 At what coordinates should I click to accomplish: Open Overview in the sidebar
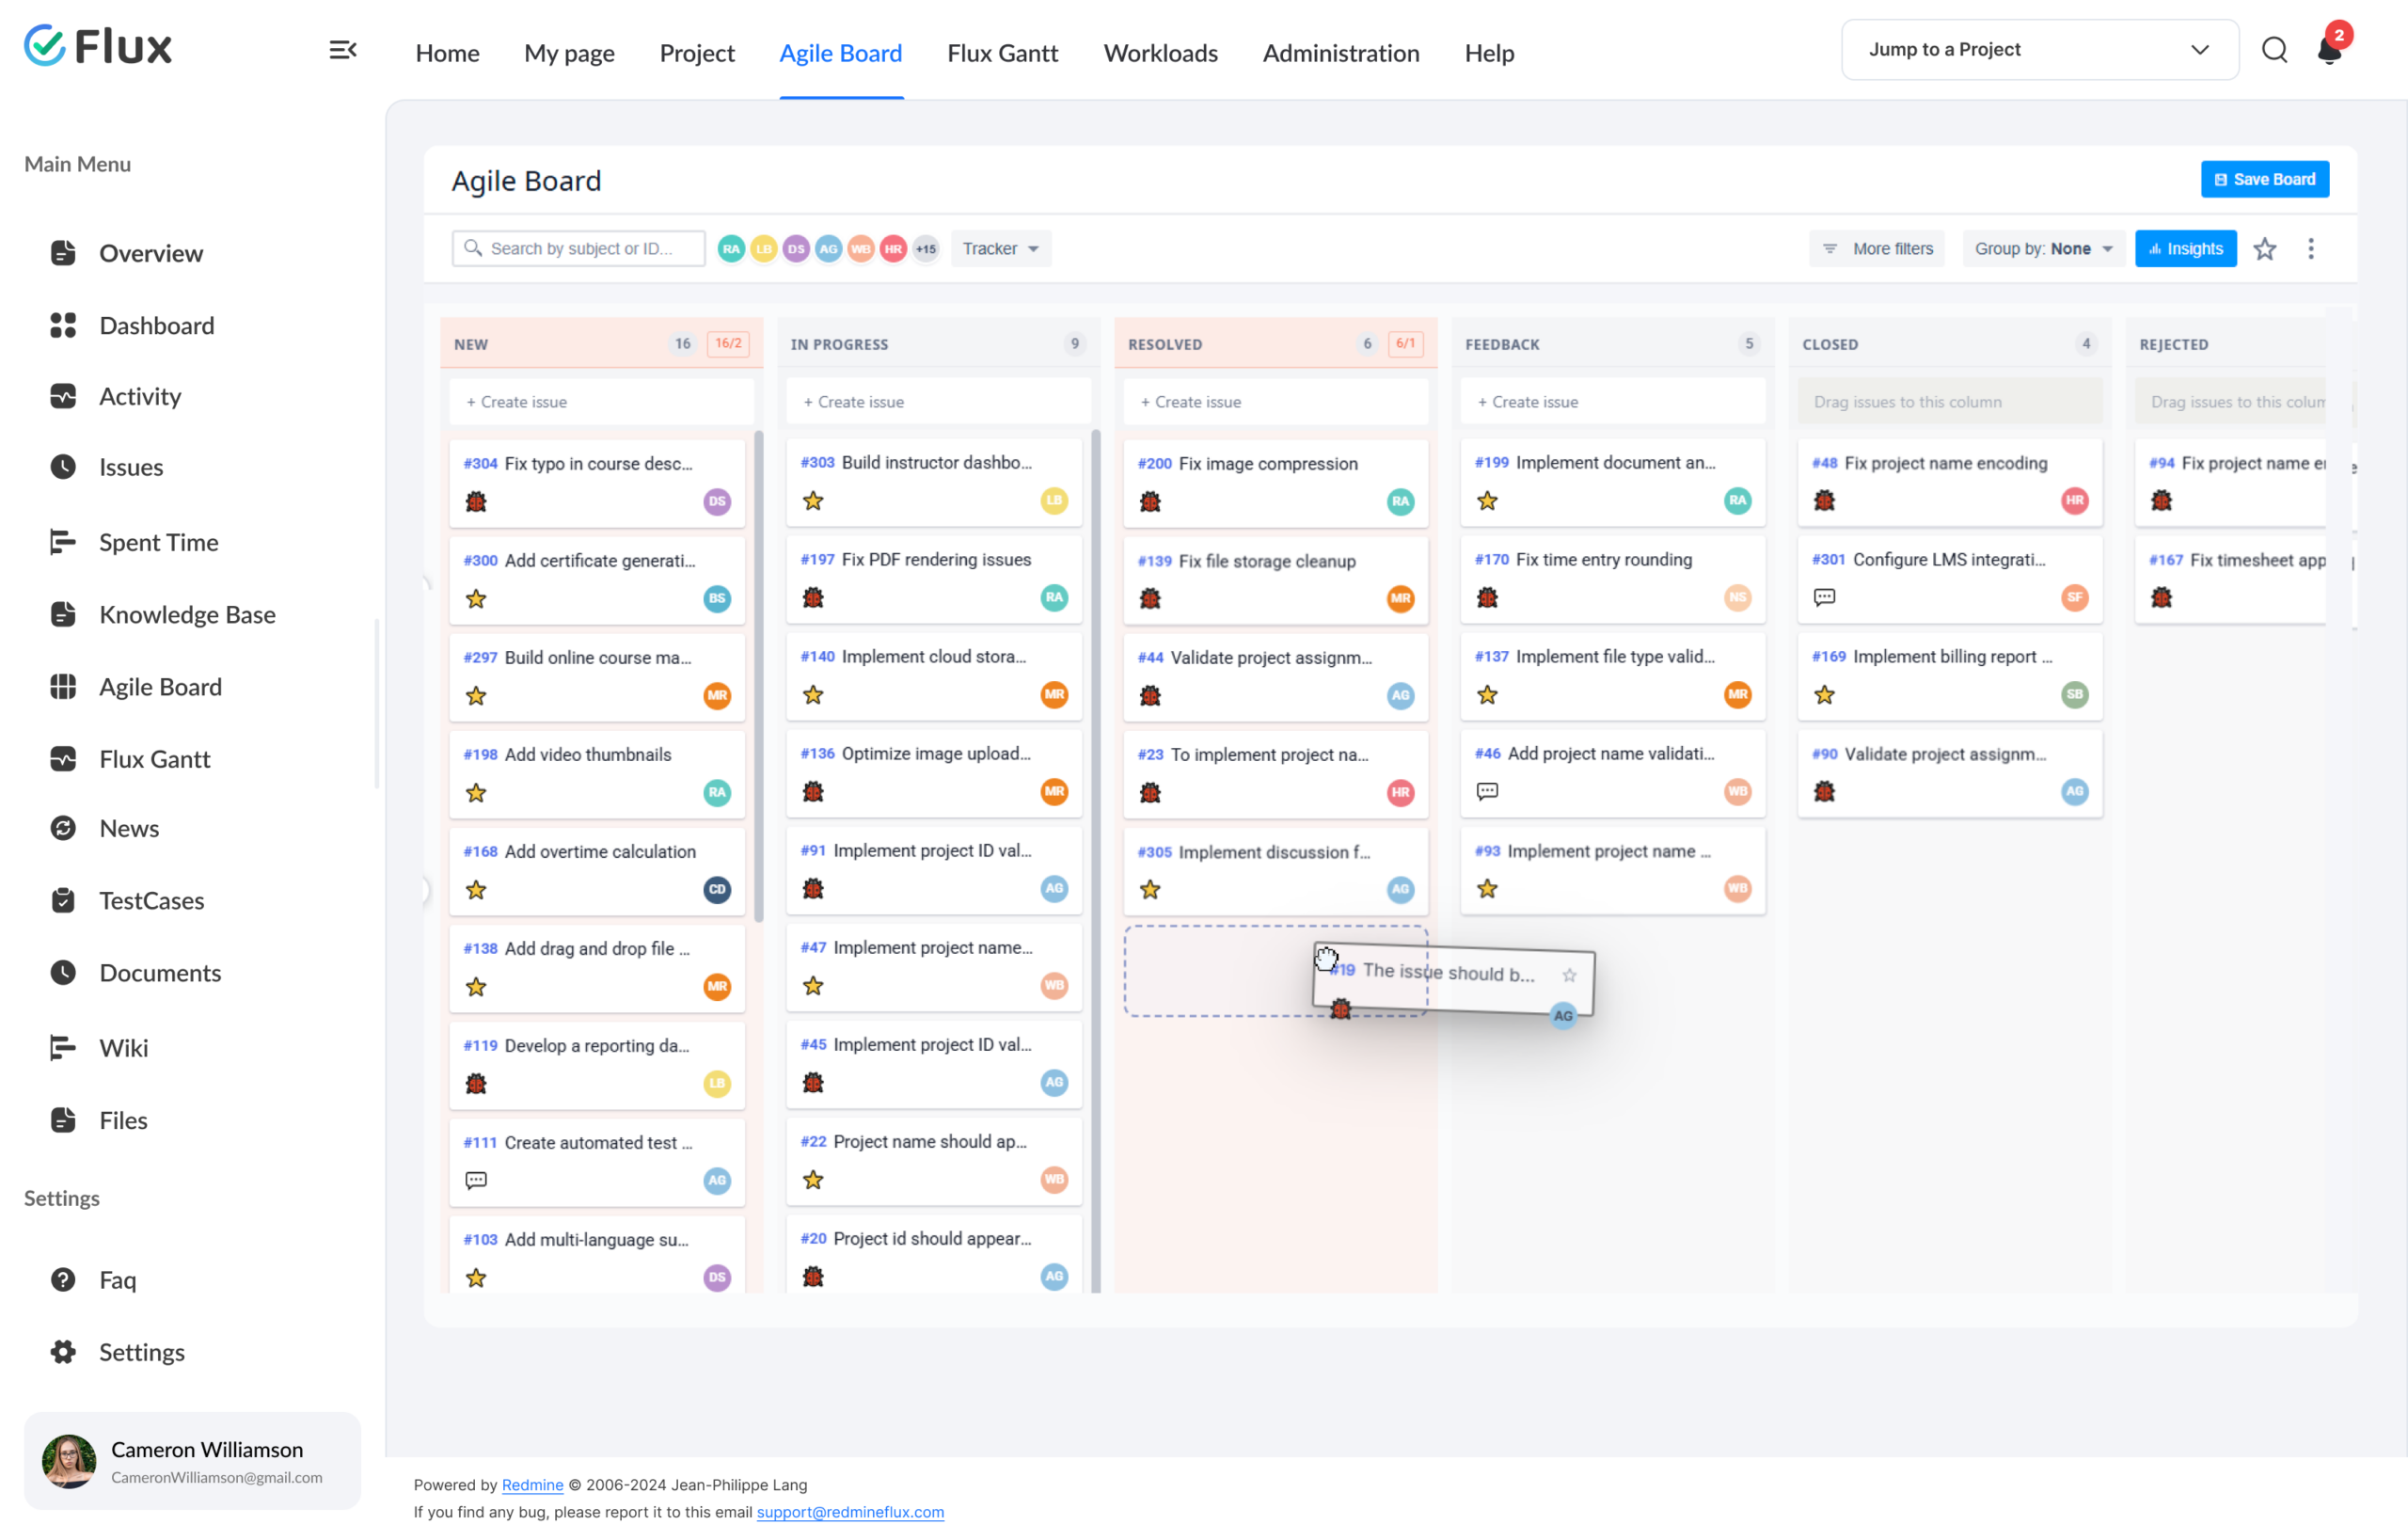pyautogui.click(x=150, y=253)
